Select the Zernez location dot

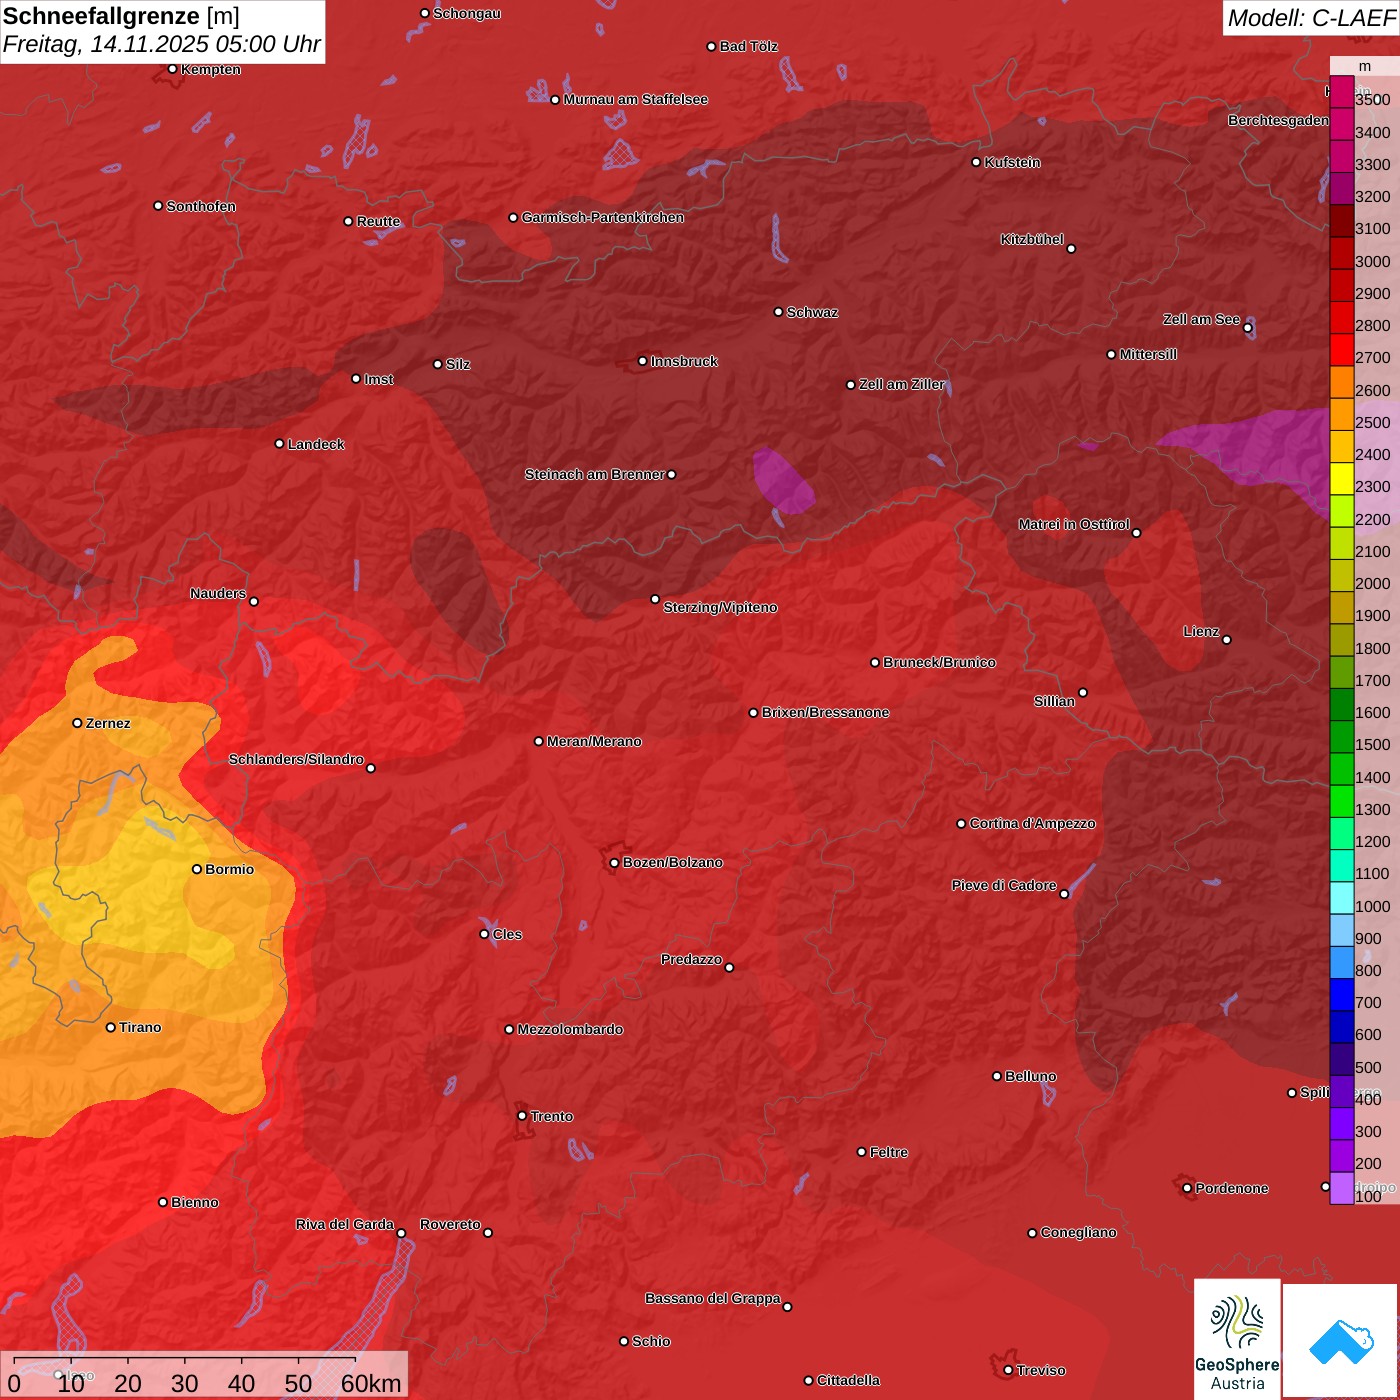coord(77,723)
